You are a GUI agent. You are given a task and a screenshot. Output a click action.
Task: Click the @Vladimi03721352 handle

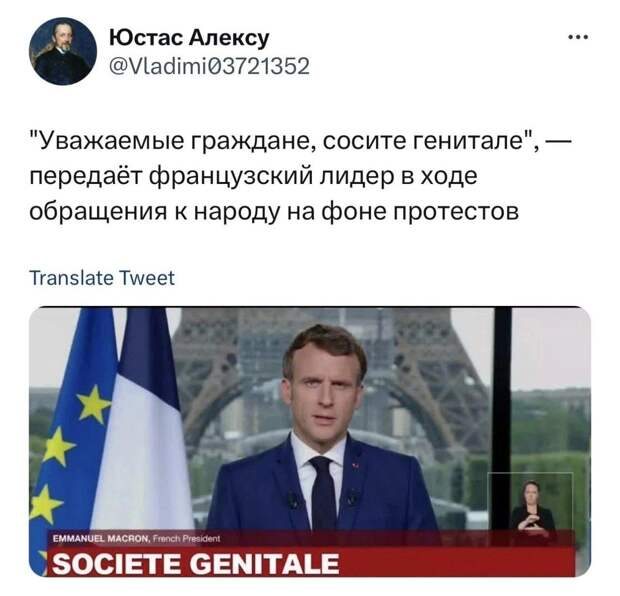[206, 66]
